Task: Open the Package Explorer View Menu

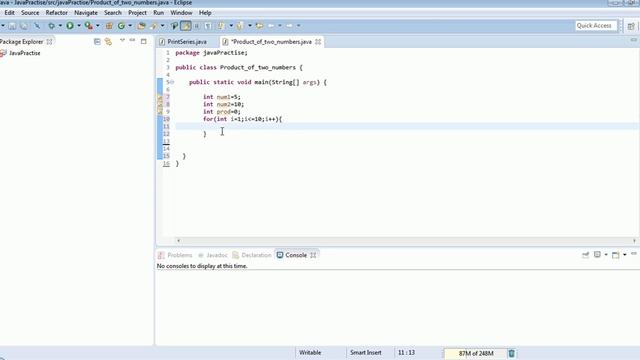Action: (122, 40)
